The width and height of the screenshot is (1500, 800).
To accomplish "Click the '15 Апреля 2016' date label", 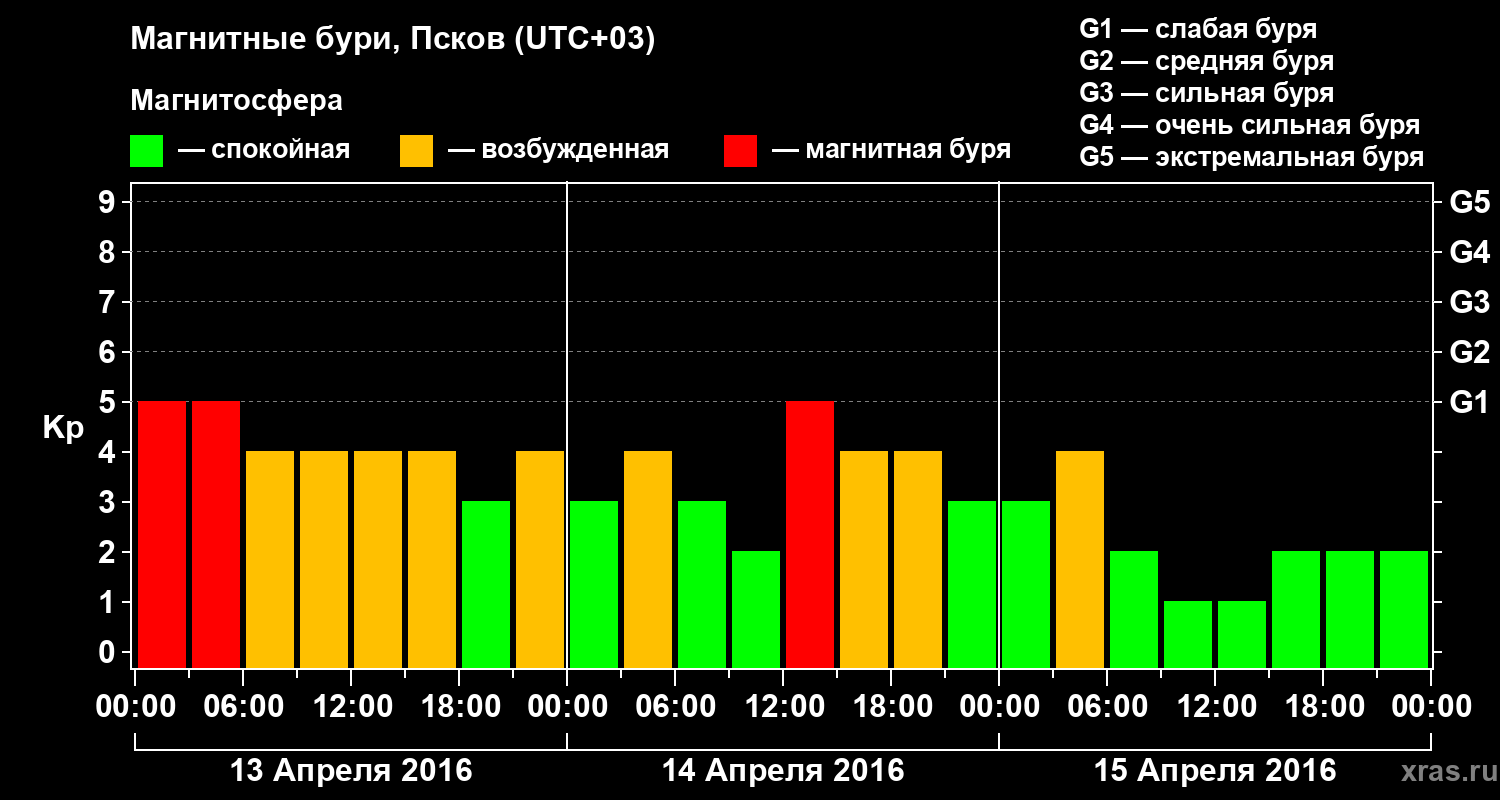I will (x=1215, y=771).
